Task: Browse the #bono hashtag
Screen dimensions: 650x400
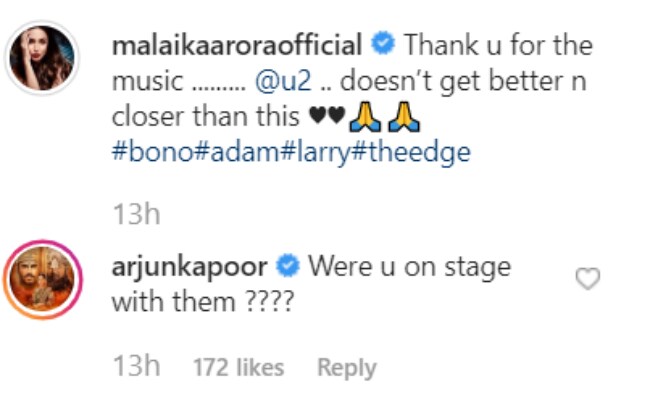Action: (x=141, y=152)
